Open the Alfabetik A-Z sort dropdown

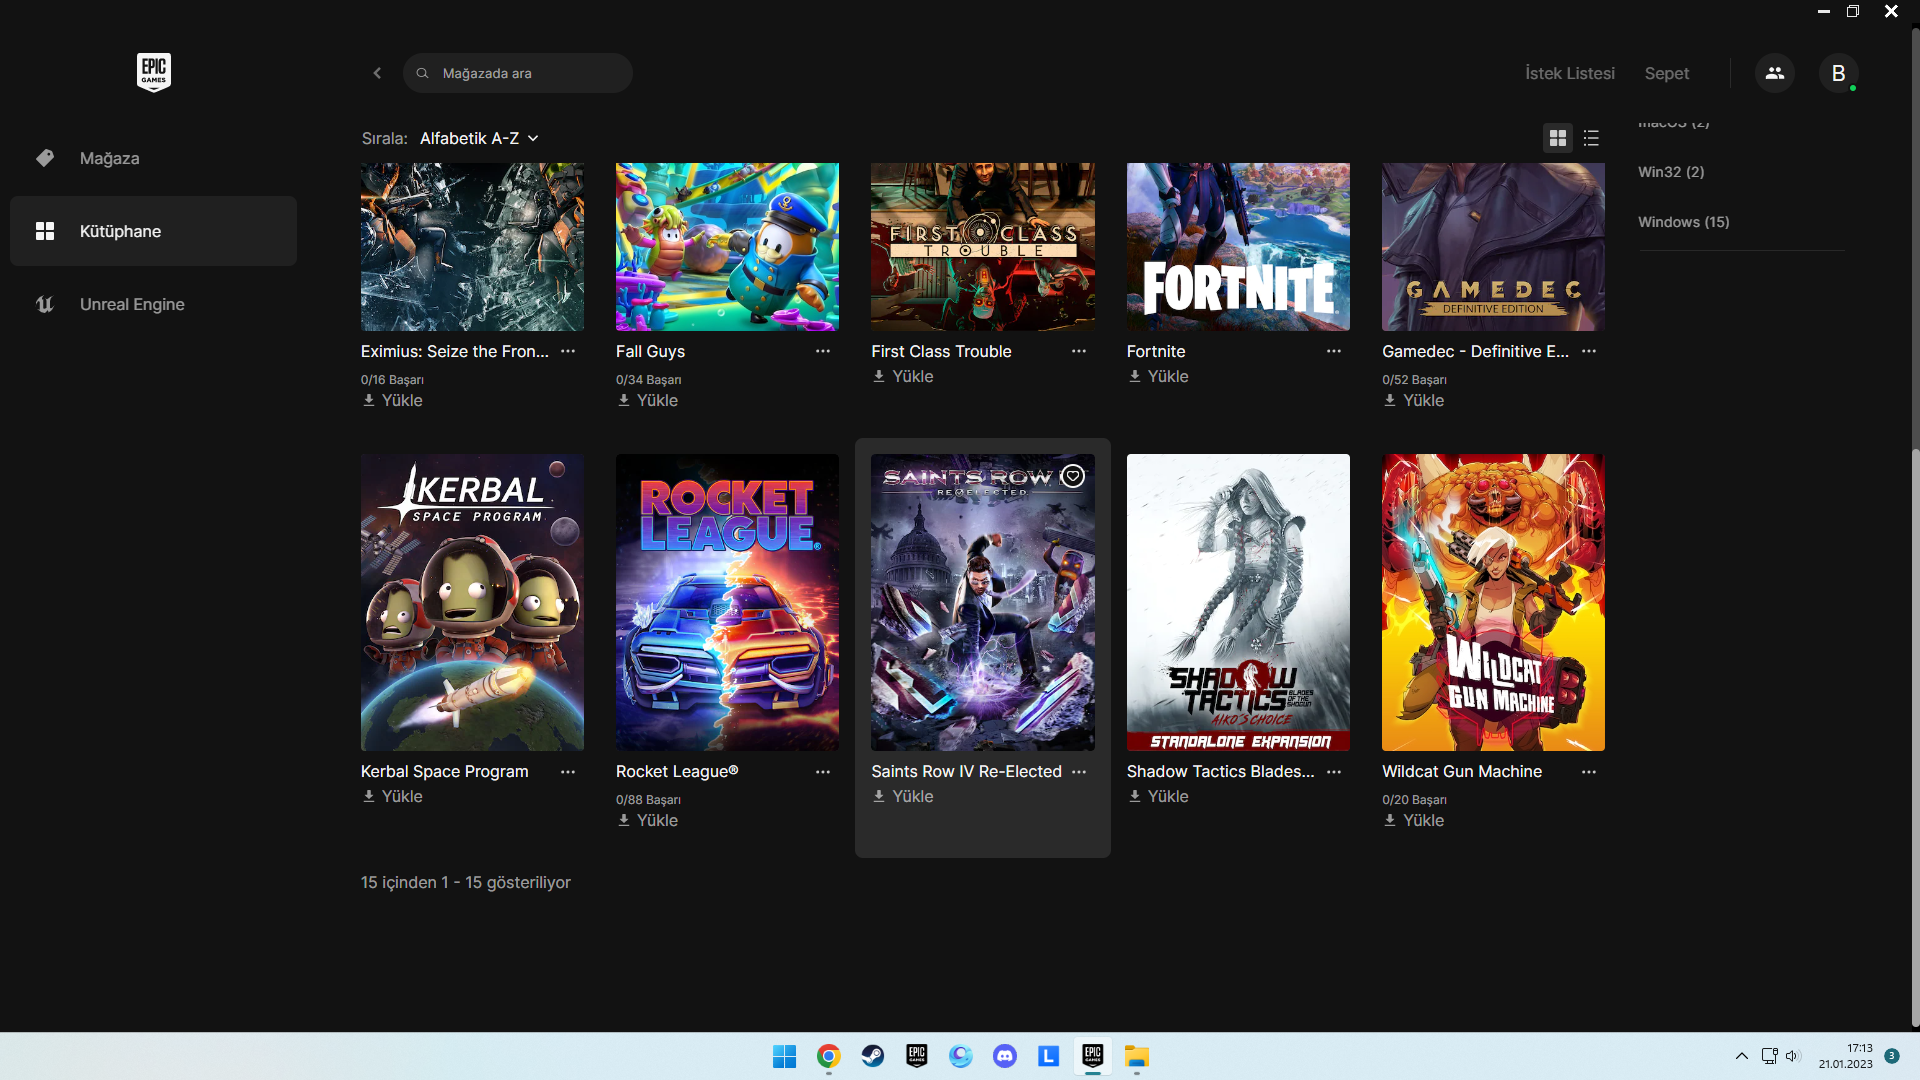pyautogui.click(x=479, y=138)
